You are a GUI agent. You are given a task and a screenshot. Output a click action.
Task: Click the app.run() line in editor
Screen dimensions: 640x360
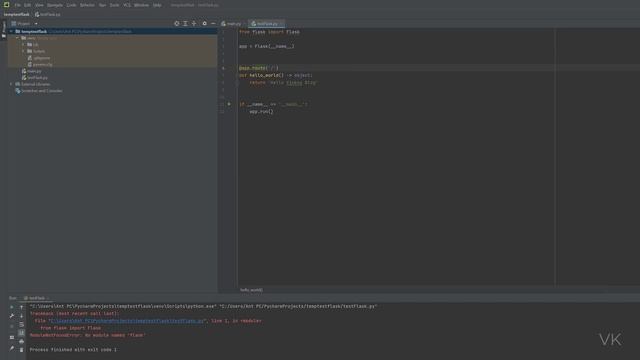tap(261, 111)
